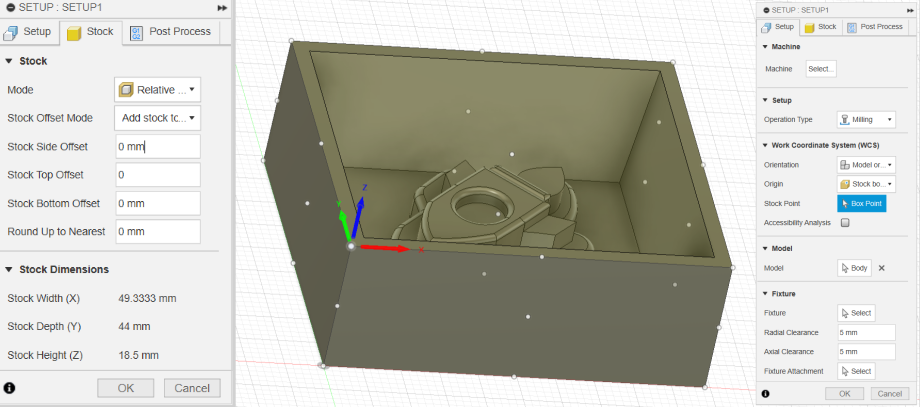Click Stock Depth 44 mm value
The width and height of the screenshot is (920, 407).
click(x=134, y=327)
